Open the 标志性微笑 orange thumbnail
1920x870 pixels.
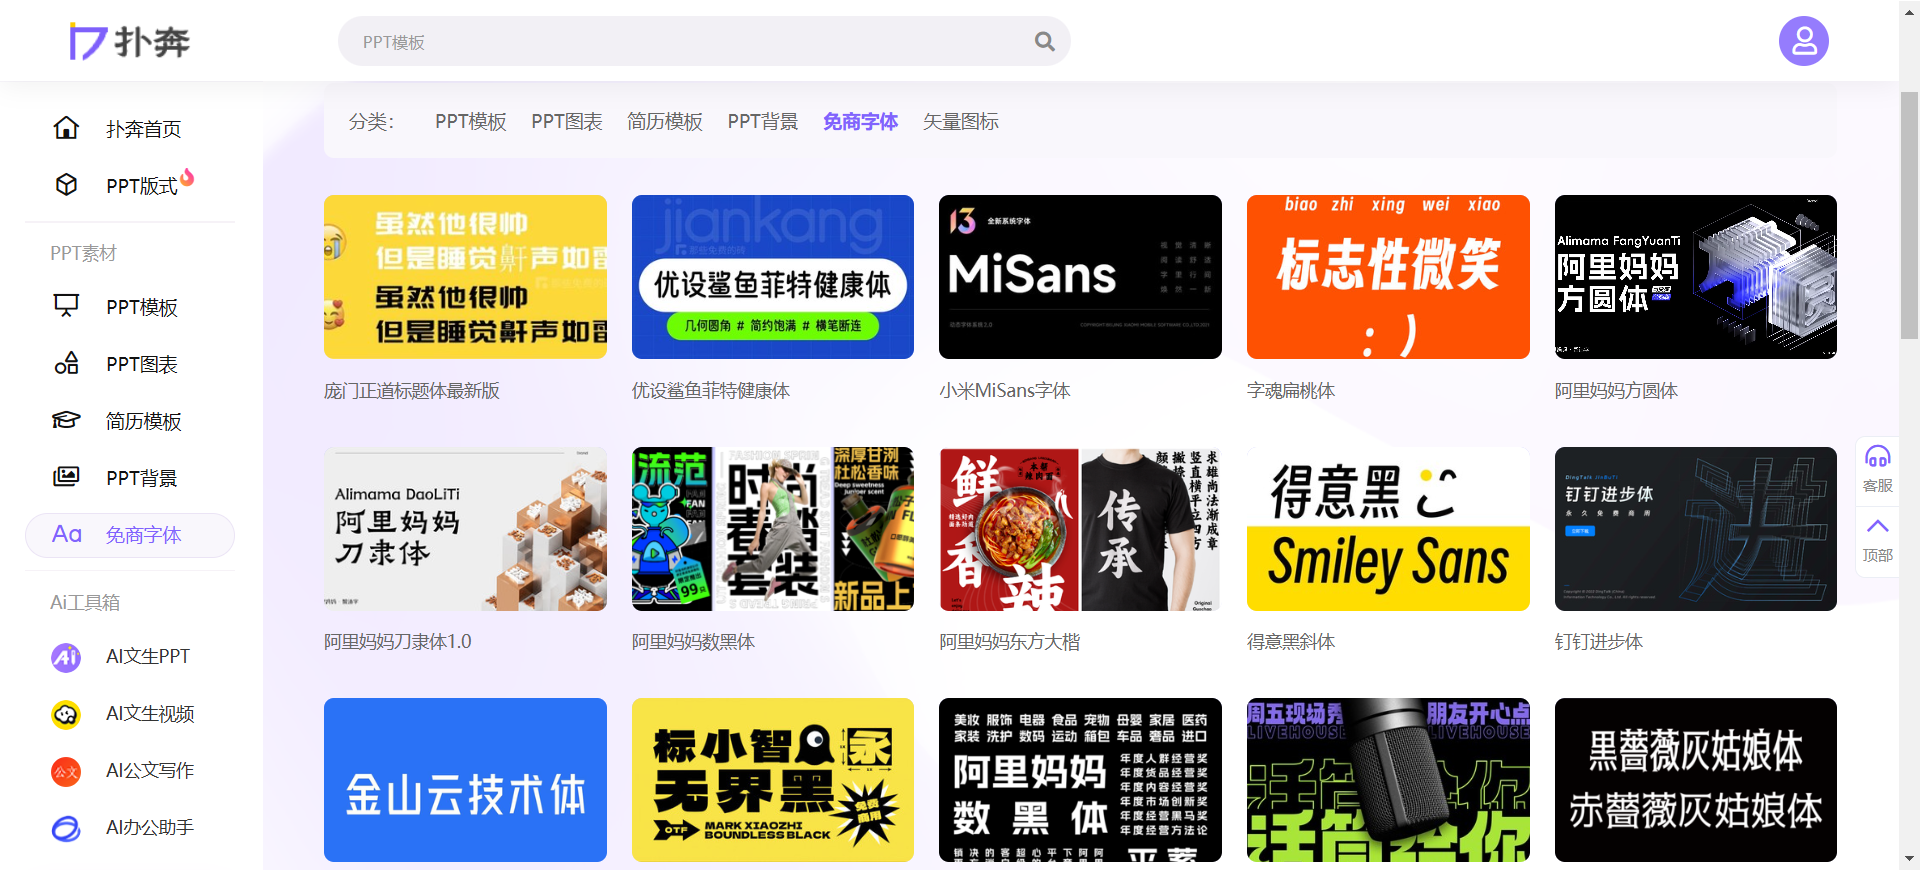pyautogui.click(x=1388, y=277)
